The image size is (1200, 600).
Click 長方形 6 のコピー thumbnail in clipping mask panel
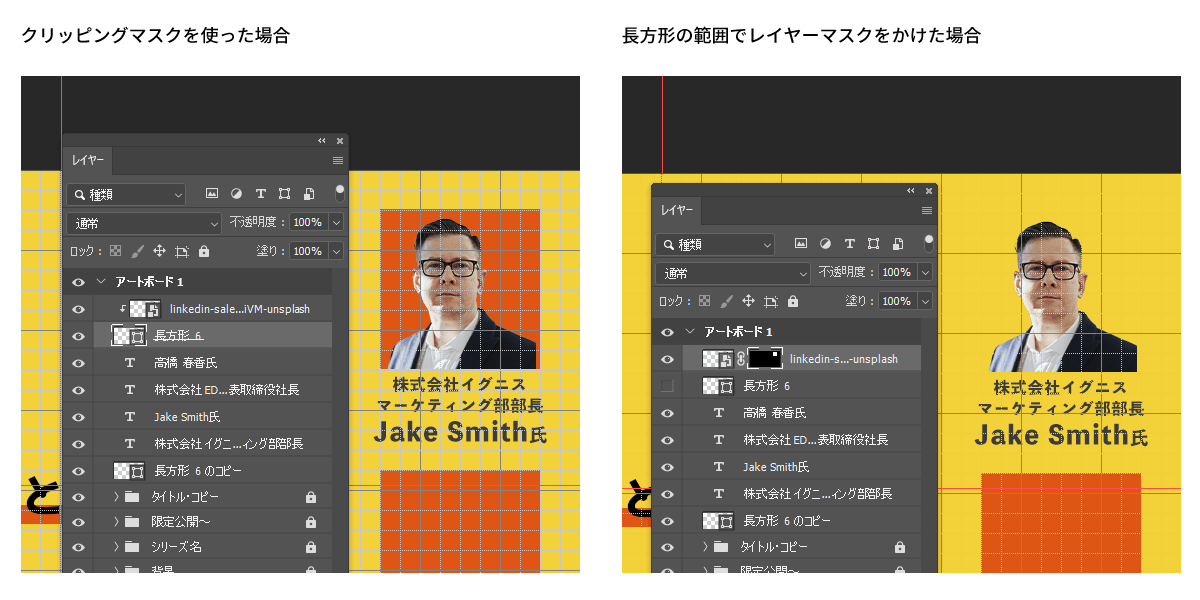131,470
